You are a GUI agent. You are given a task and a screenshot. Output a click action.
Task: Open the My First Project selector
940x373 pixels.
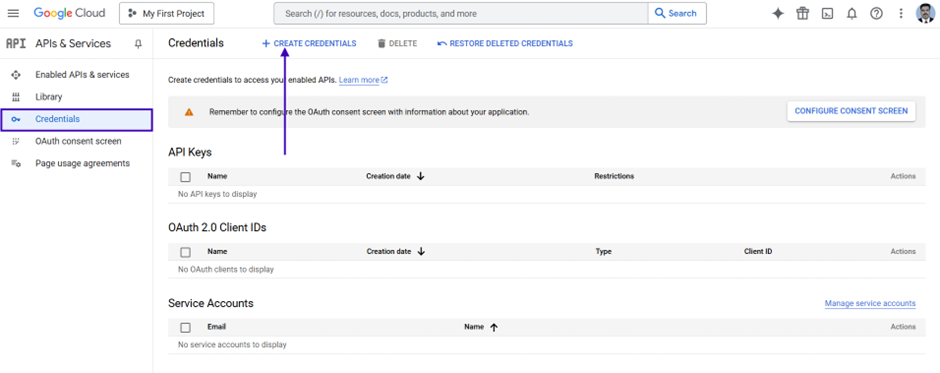[x=167, y=13]
